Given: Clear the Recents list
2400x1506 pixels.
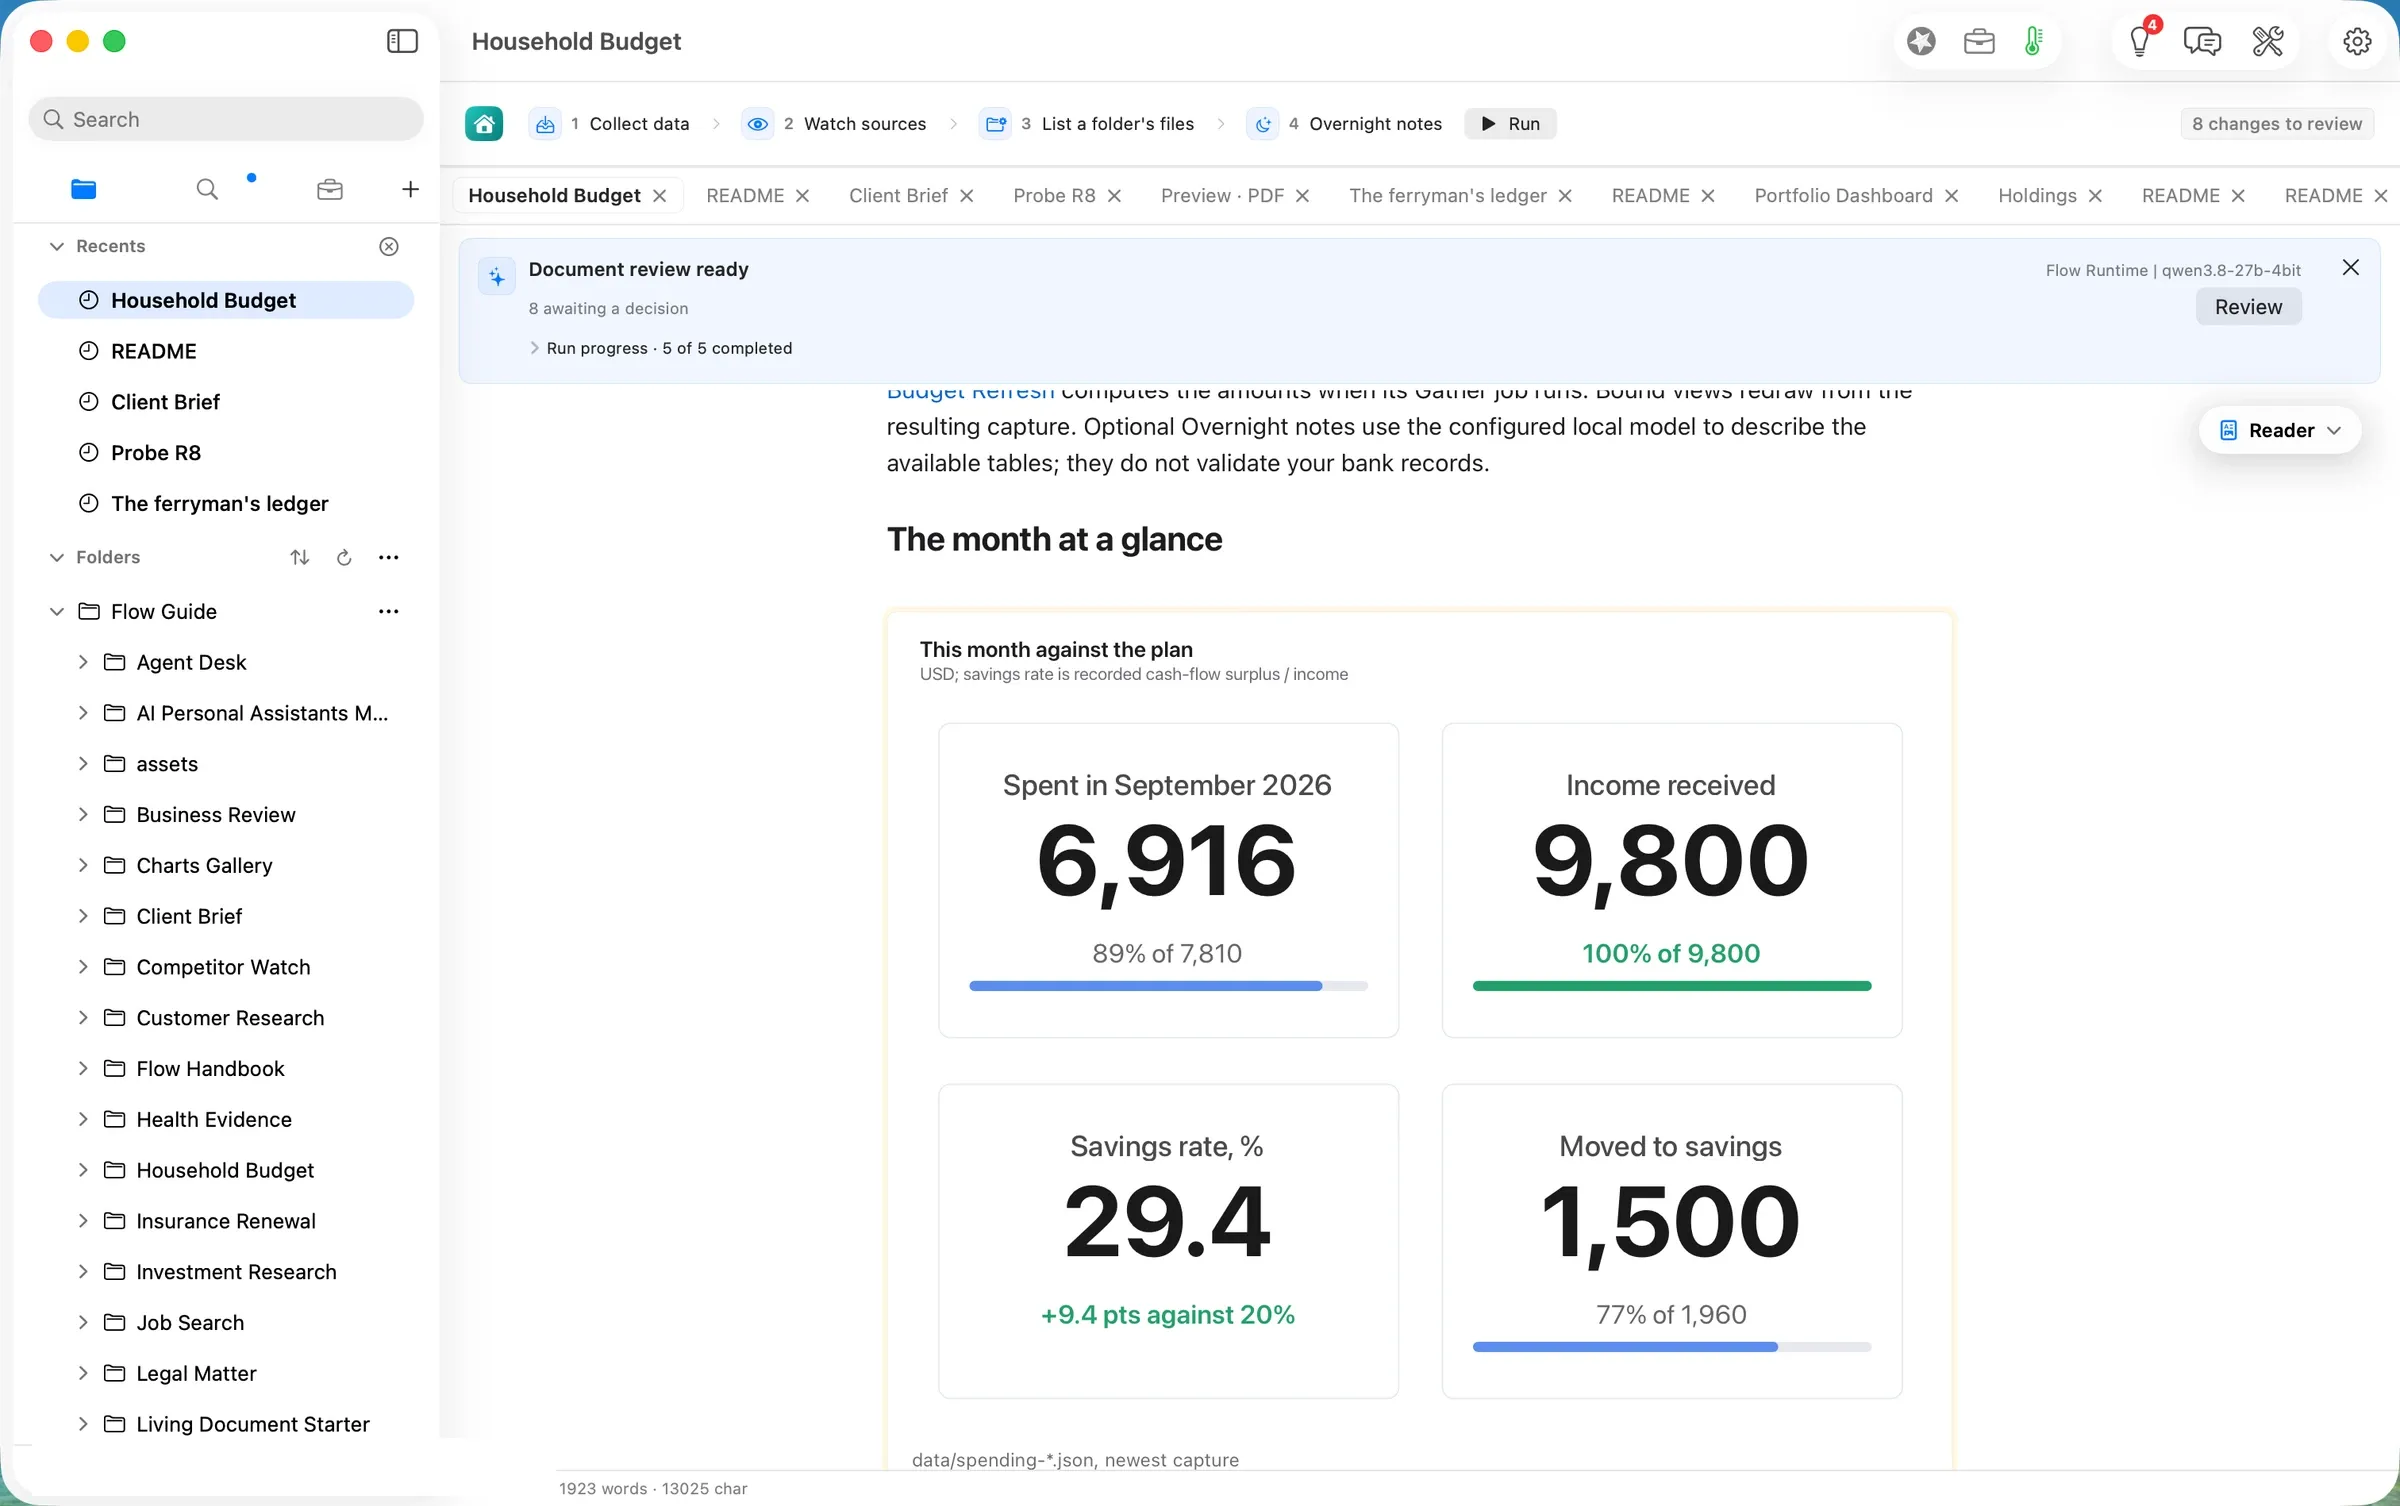Looking at the screenshot, I should point(389,246).
